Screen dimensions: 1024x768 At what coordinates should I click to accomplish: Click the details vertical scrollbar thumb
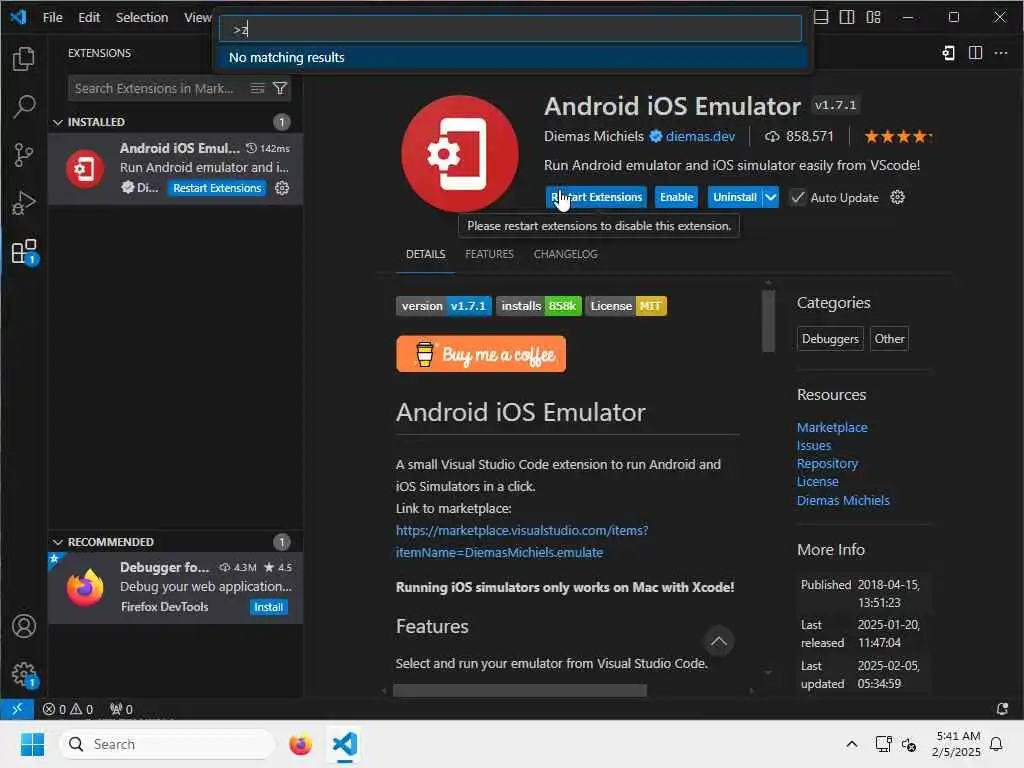click(x=768, y=321)
